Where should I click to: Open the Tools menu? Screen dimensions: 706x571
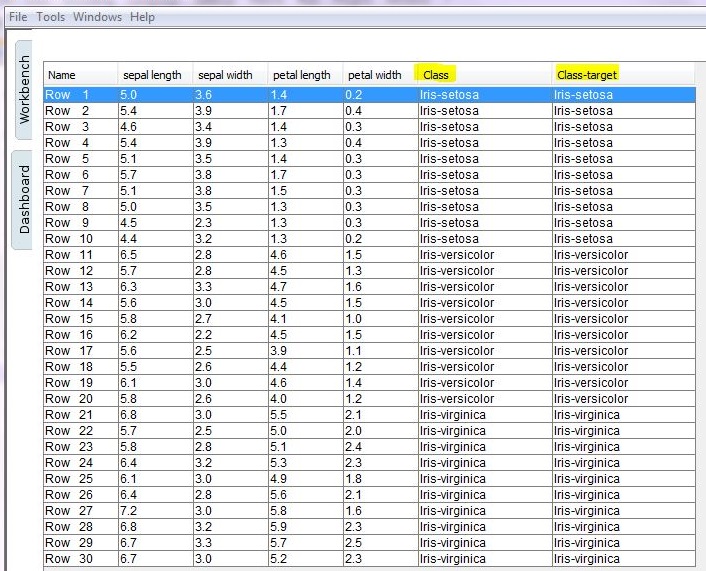tap(51, 17)
